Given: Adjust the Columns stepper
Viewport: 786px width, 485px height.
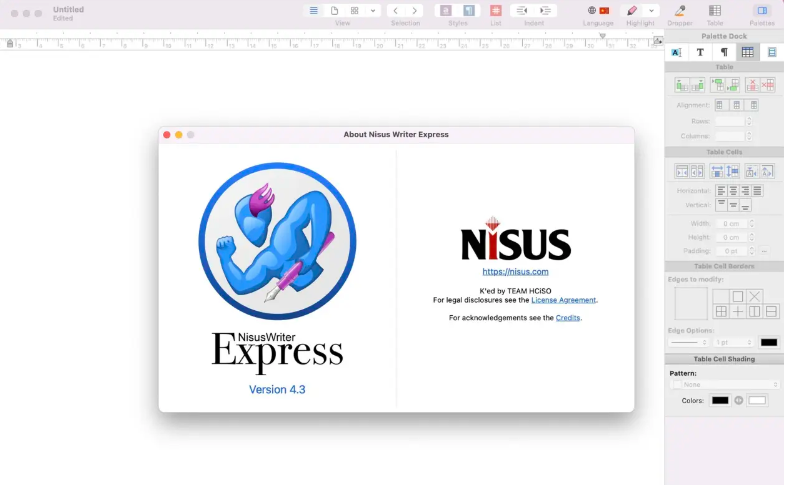Looking at the screenshot, I should pos(749,136).
